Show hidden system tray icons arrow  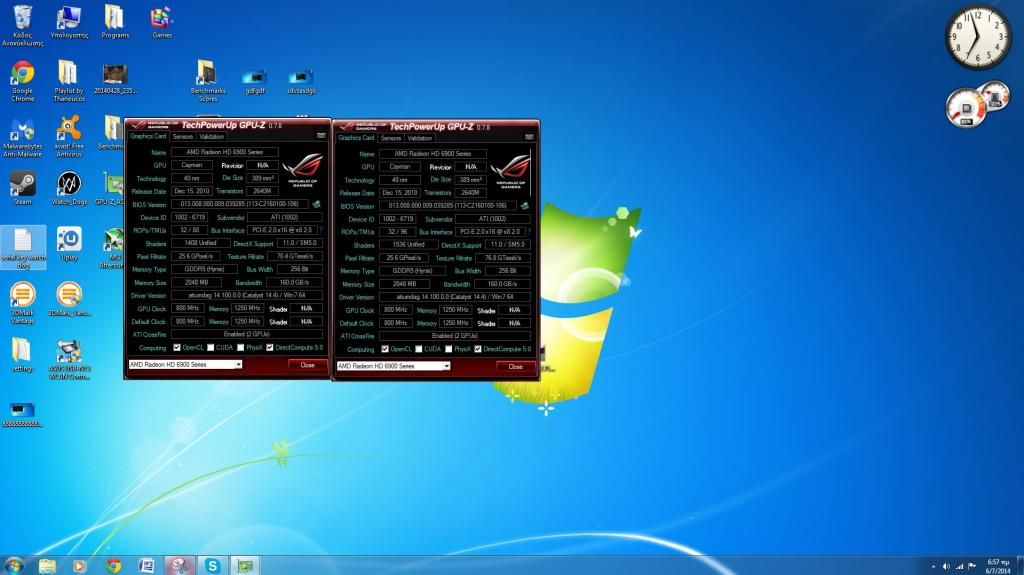[x=935, y=565]
